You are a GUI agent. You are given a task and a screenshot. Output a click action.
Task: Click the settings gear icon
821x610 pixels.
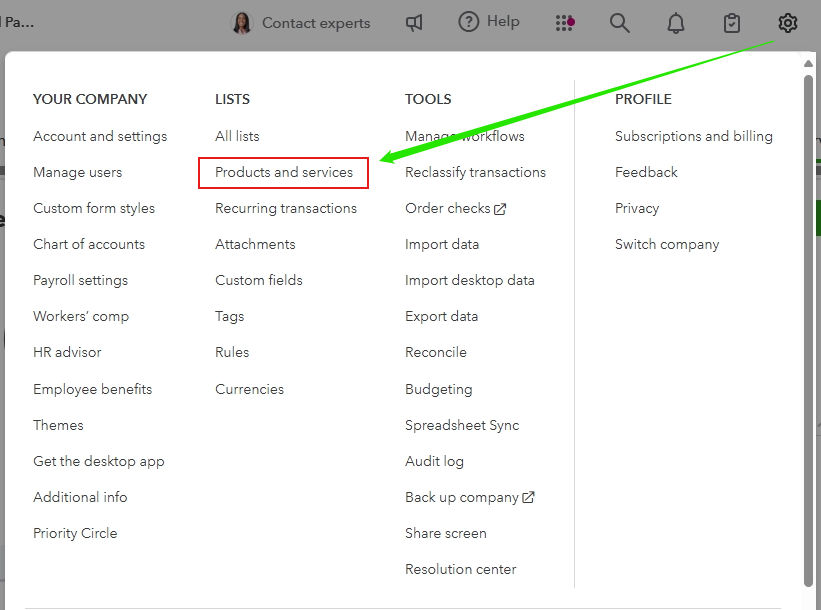pos(788,23)
